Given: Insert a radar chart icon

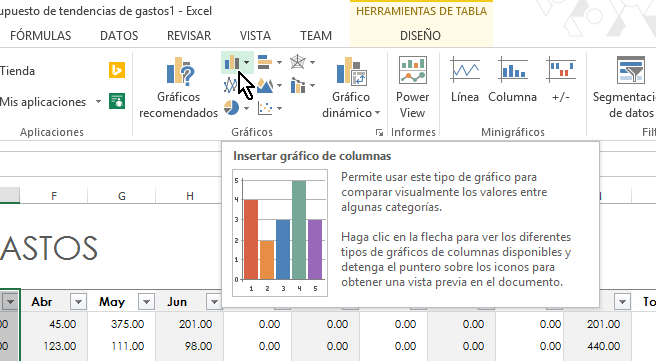Looking at the screenshot, I should (x=298, y=62).
